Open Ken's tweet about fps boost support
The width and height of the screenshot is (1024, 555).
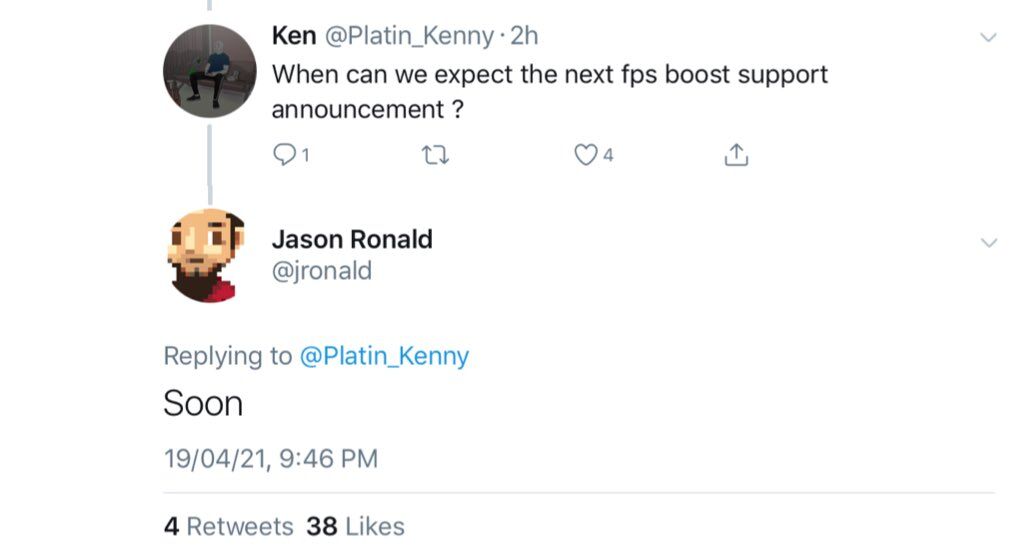pyautogui.click(x=549, y=90)
